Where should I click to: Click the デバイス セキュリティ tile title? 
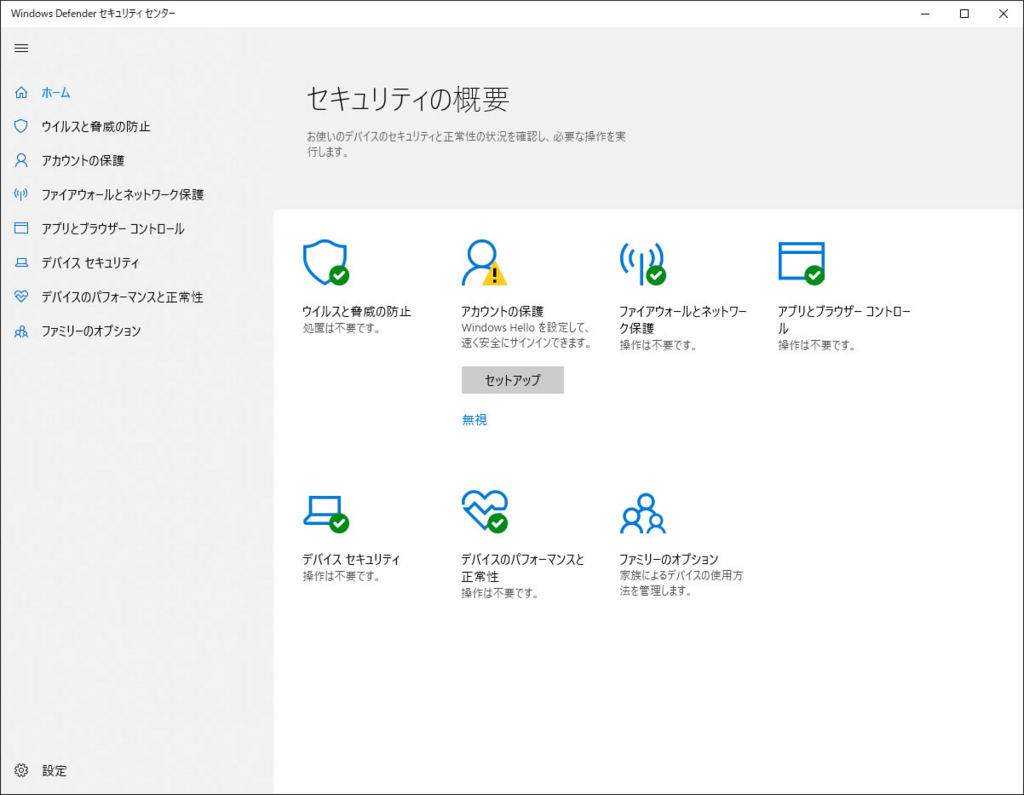351,559
